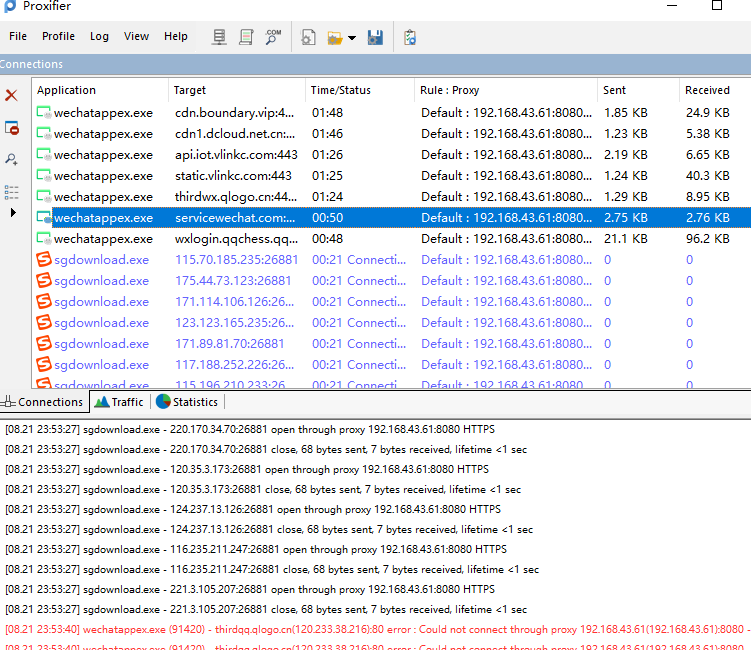
Task: Click the red 23:53:40 thirdqq.qlogo.cn error line
Action: (378, 629)
